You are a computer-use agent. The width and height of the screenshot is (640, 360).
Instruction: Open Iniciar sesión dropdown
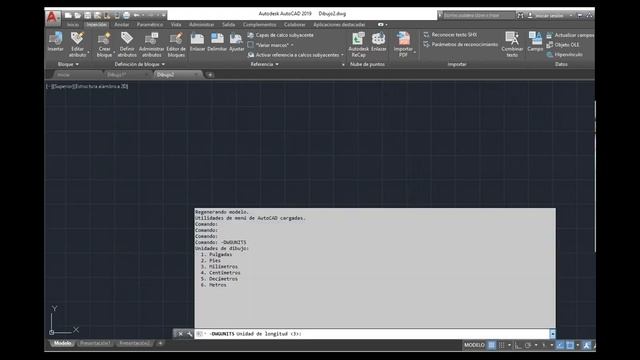click(x=571, y=16)
